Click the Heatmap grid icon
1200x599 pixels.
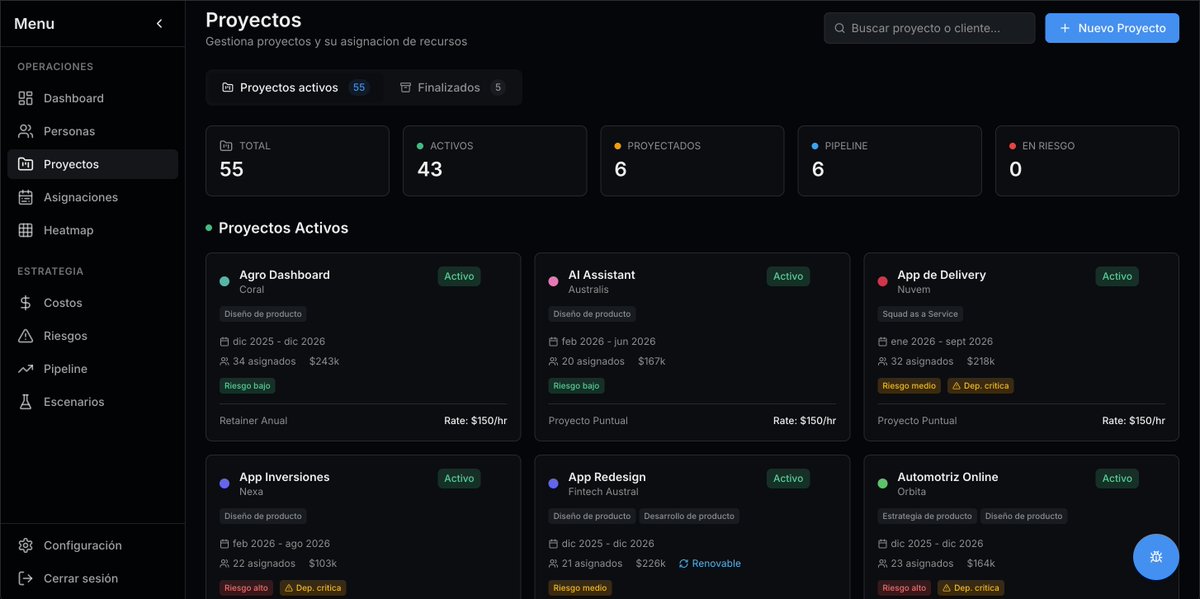pos(26,230)
